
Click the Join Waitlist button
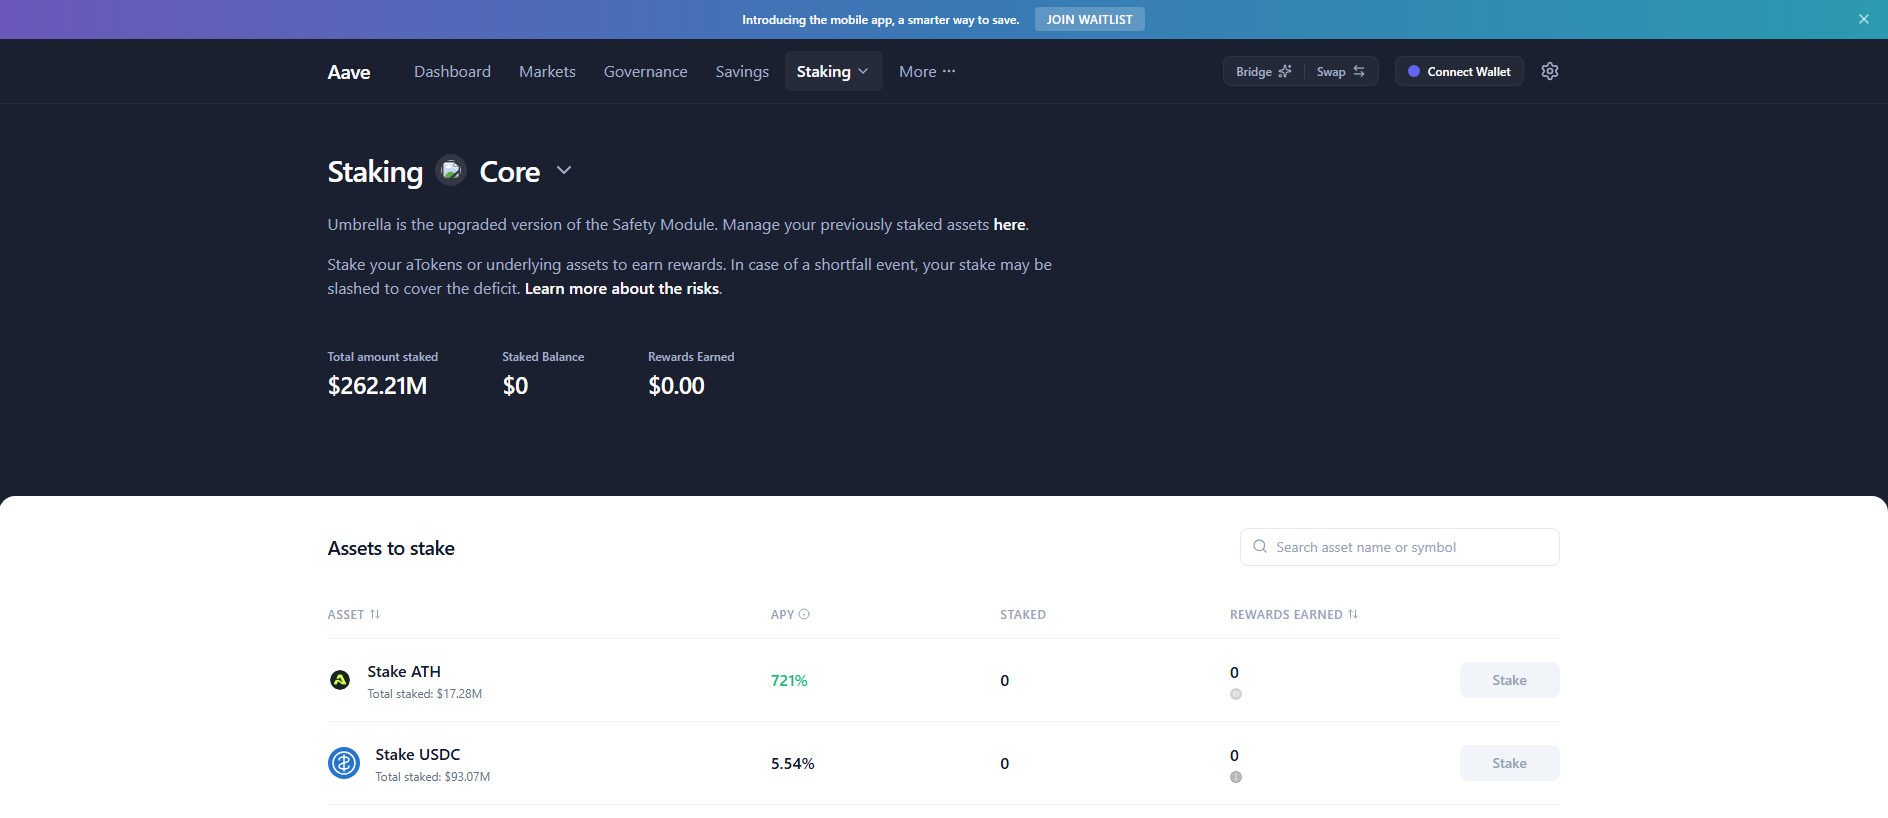click(1089, 19)
